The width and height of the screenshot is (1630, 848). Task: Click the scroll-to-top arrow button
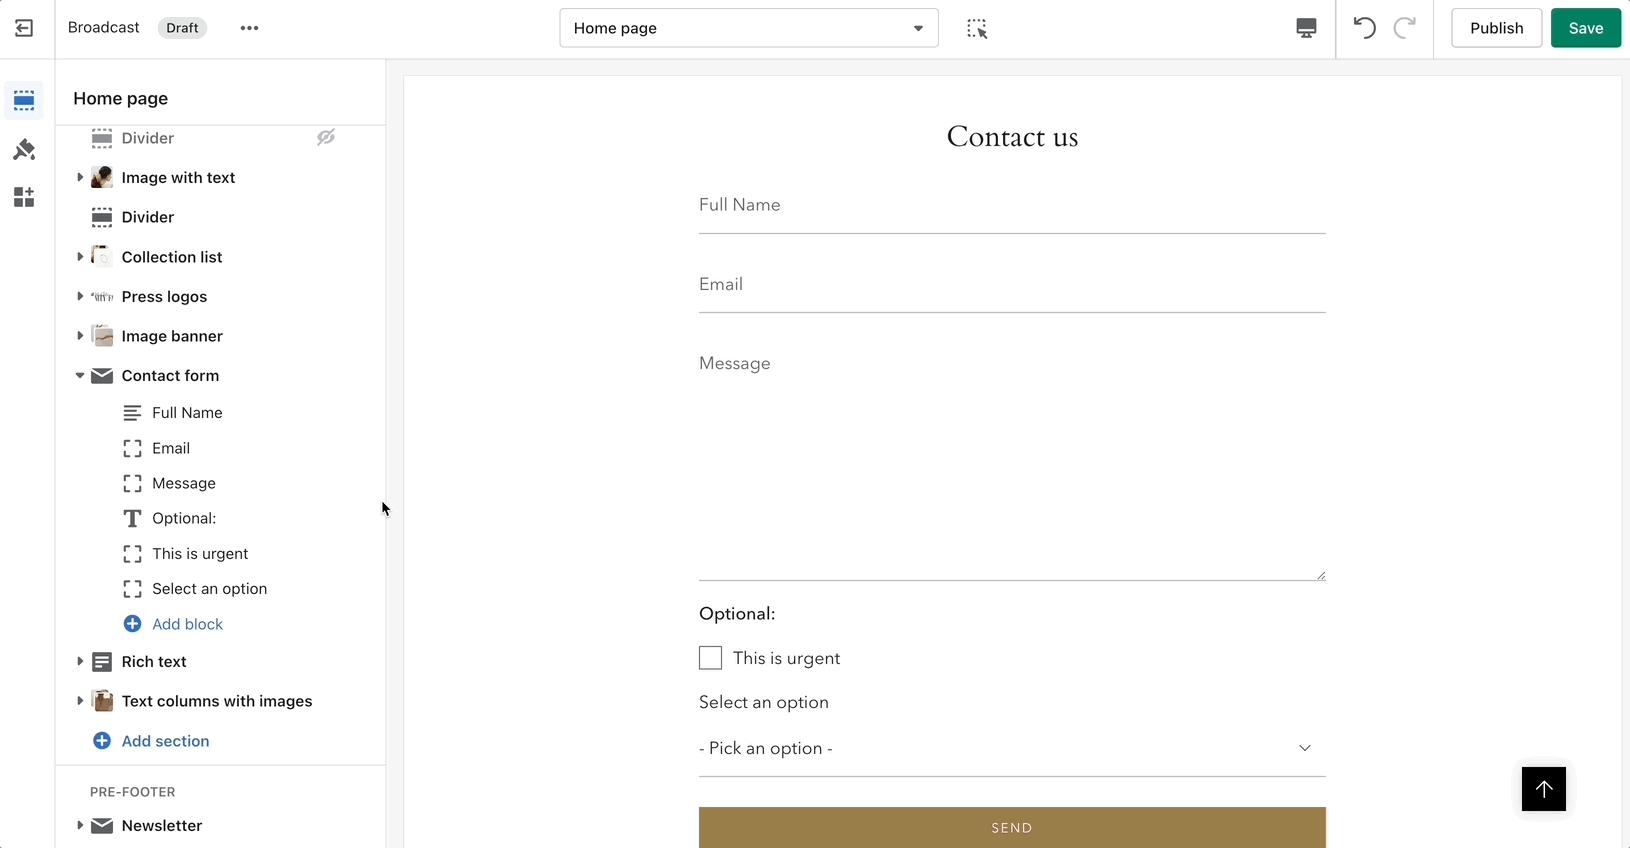pos(1543,789)
